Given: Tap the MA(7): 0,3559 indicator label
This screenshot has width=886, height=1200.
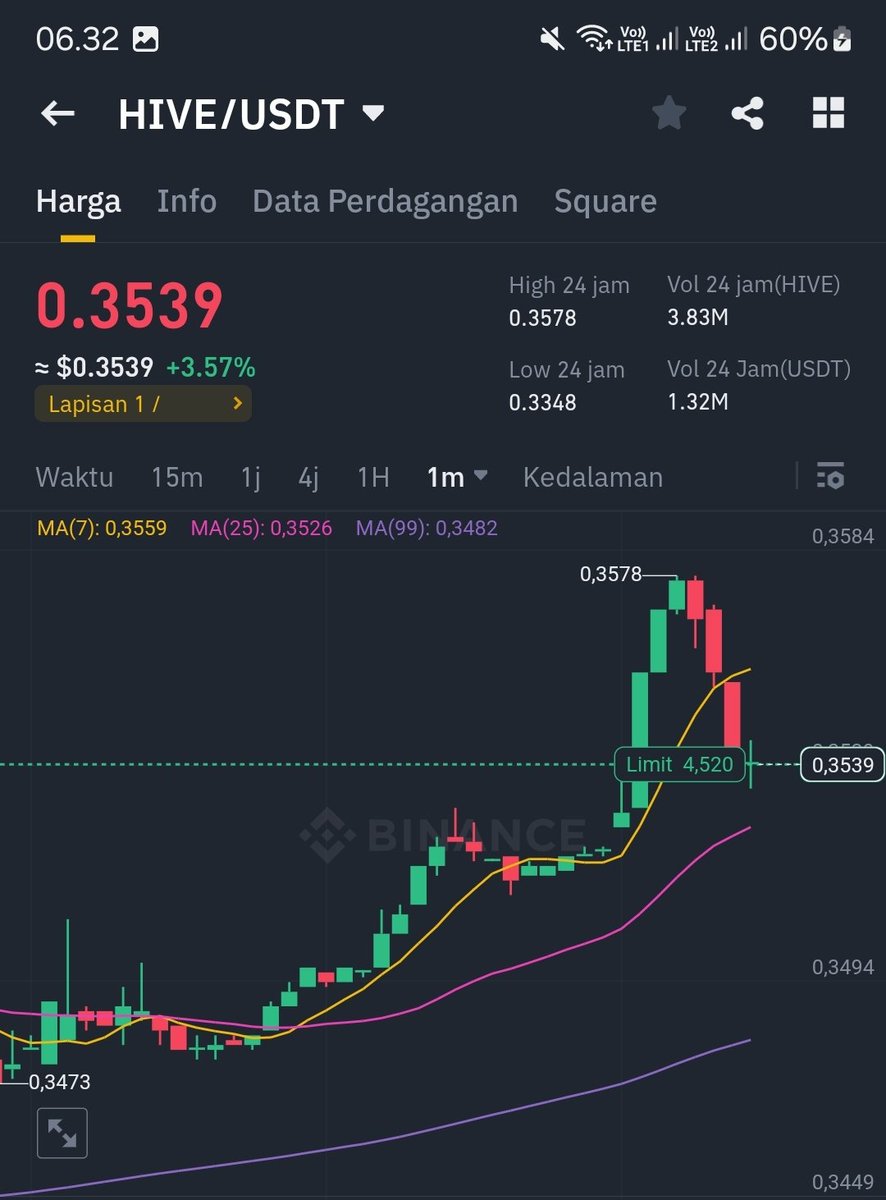Looking at the screenshot, I should [102, 528].
